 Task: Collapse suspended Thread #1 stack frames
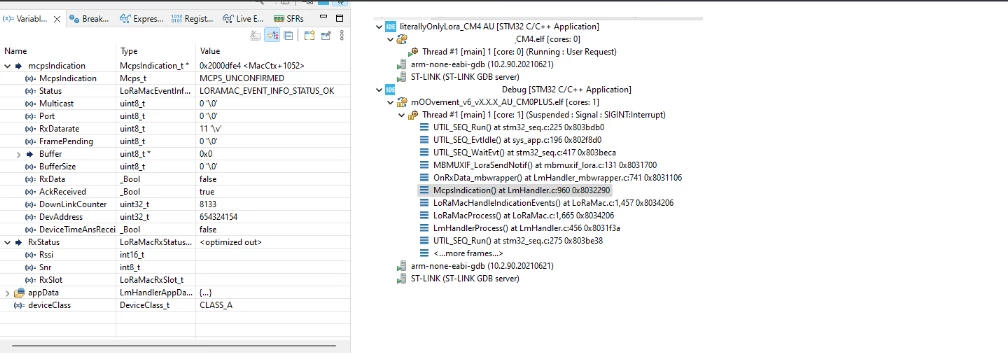402,115
